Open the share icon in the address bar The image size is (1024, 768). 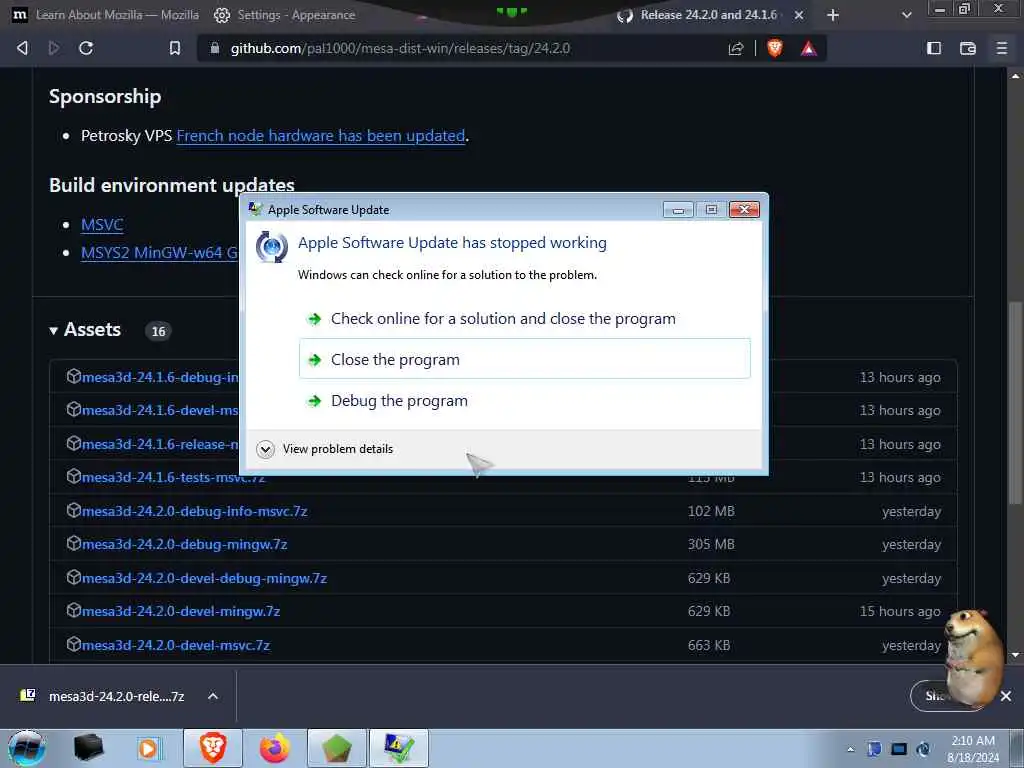click(736, 48)
